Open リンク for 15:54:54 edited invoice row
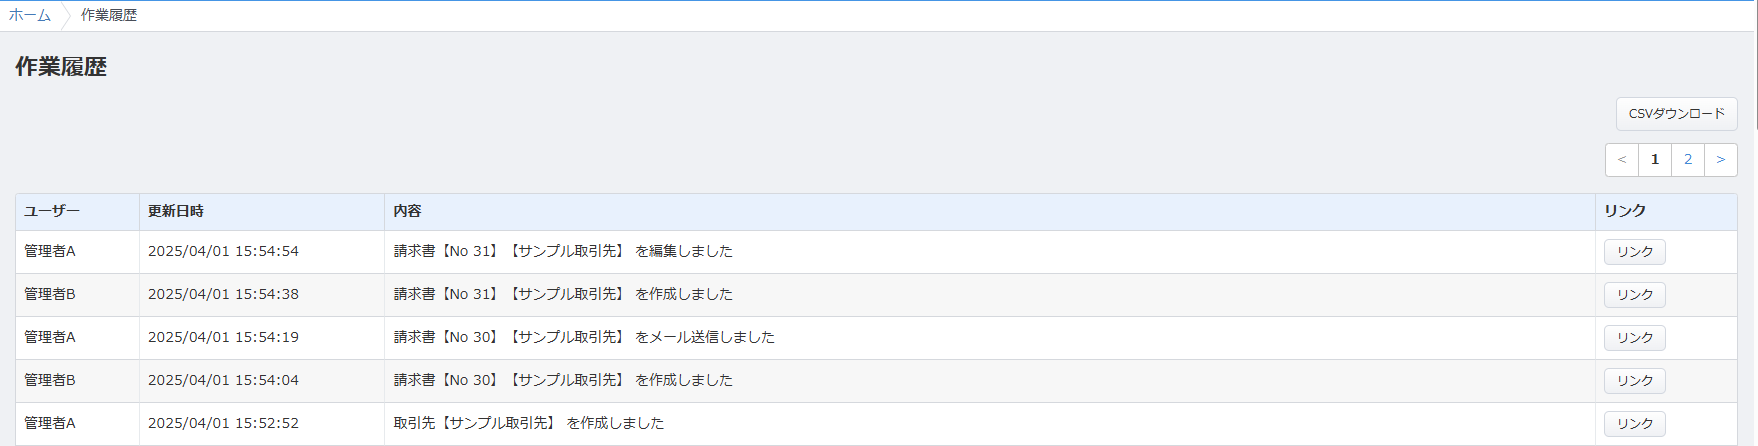The width and height of the screenshot is (1758, 446). click(1635, 252)
